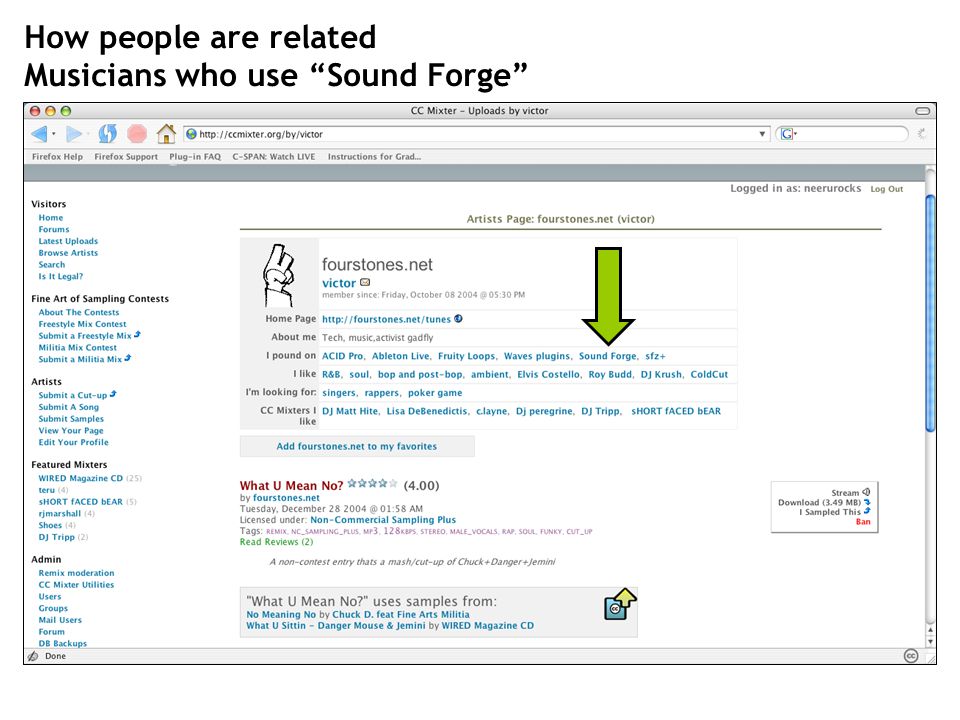This screenshot has height=720, width=960.
Task: Click the I Sampled This arrow icon
Action: point(867,511)
